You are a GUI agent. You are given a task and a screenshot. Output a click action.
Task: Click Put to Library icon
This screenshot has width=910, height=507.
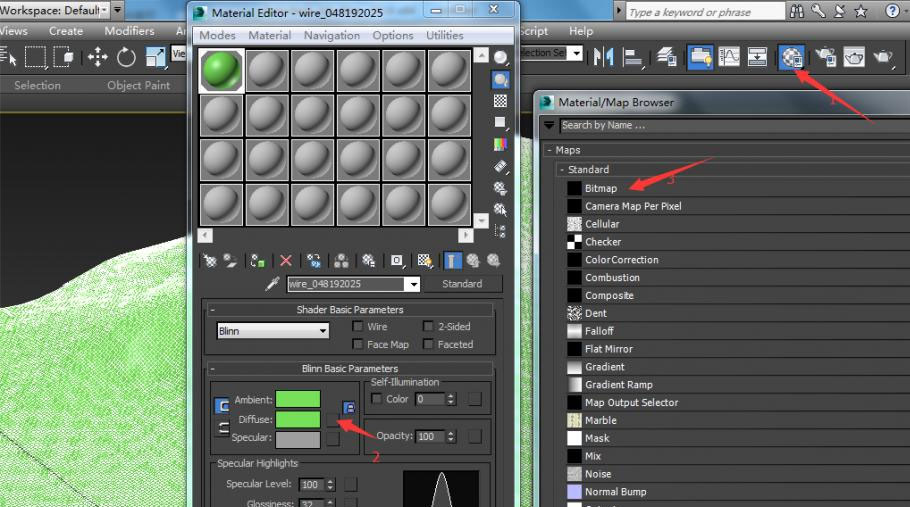click(369, 261)
